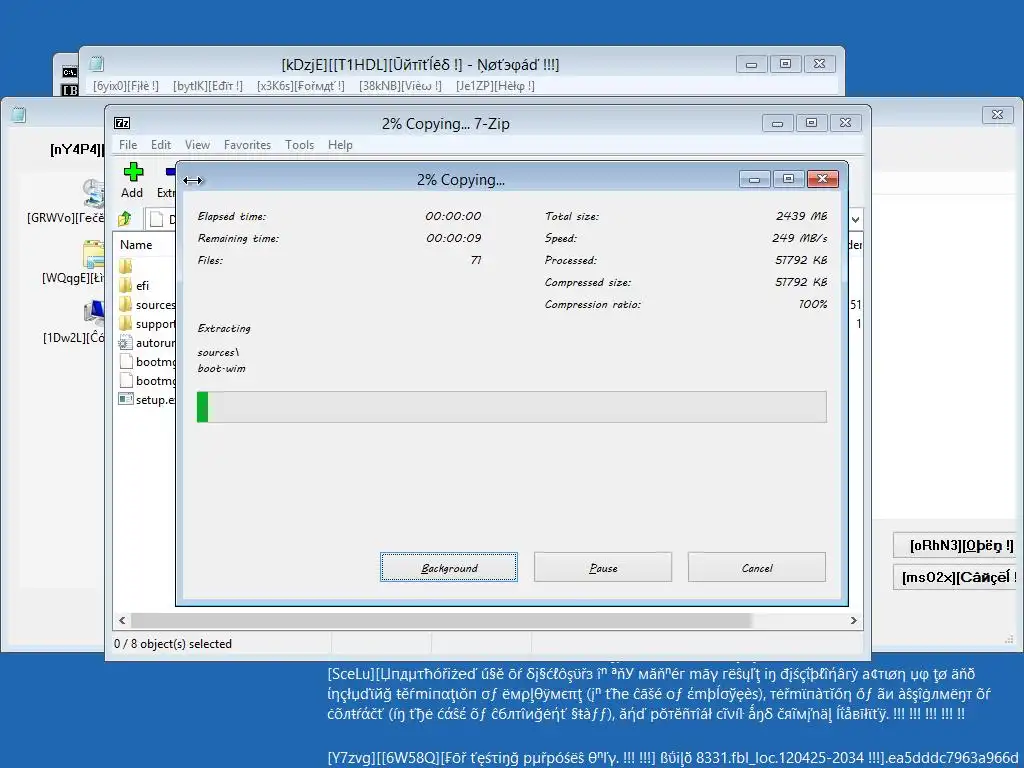The height and width of the screenshot is (768, 1024).
Task: Click the Speed value 249 MB/s
Action: point(799,238)
